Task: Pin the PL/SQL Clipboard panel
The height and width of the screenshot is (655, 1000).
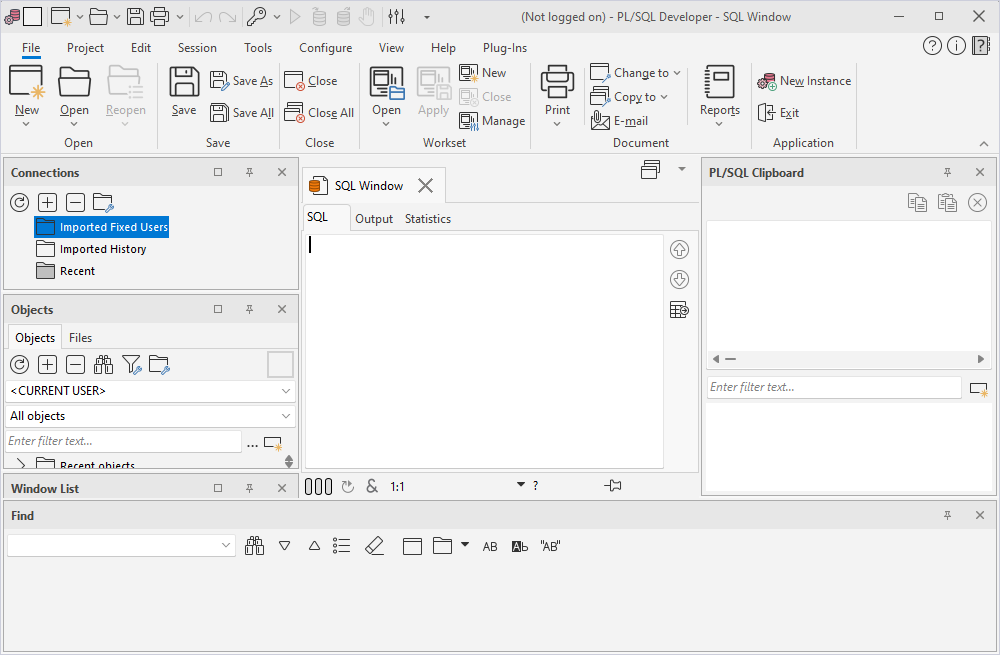Action: (948, 172)
